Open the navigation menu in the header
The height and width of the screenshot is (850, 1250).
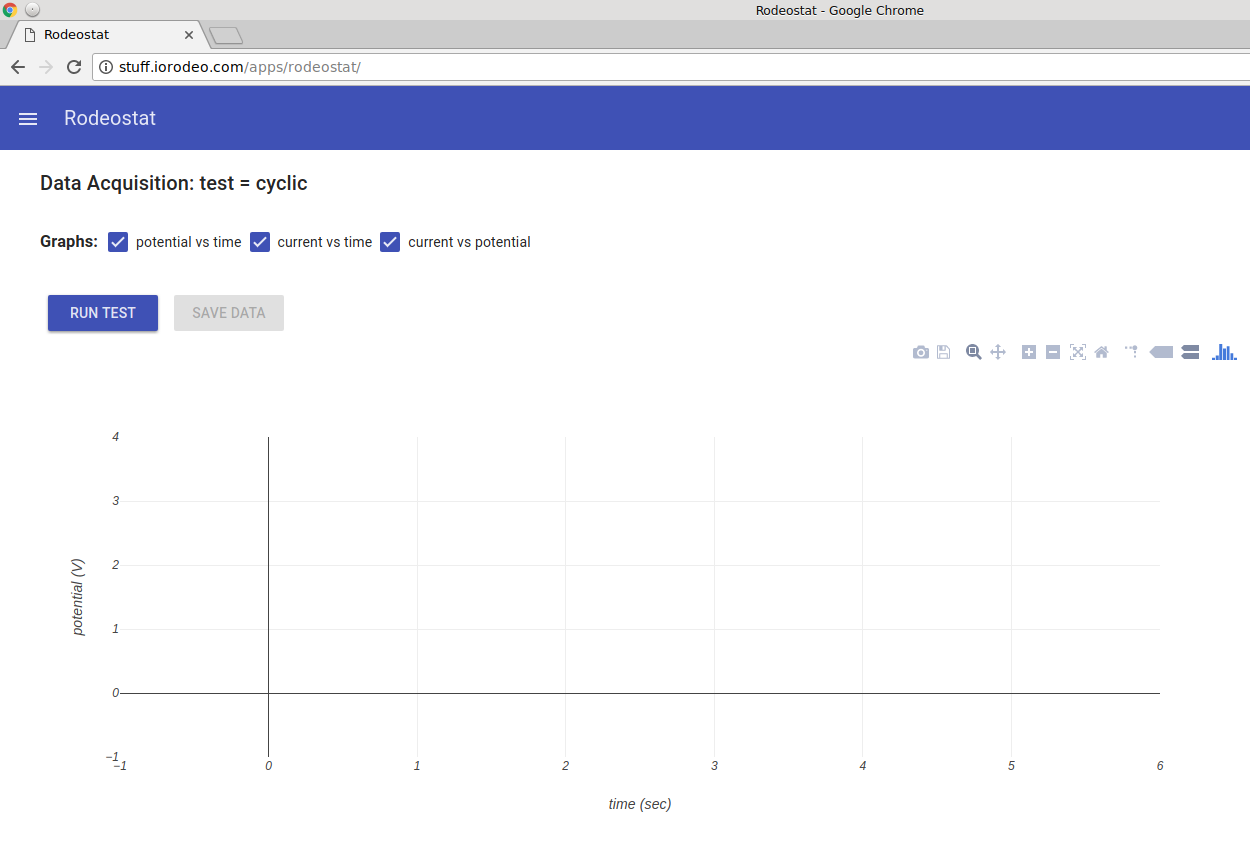click(x=27, y=118)
